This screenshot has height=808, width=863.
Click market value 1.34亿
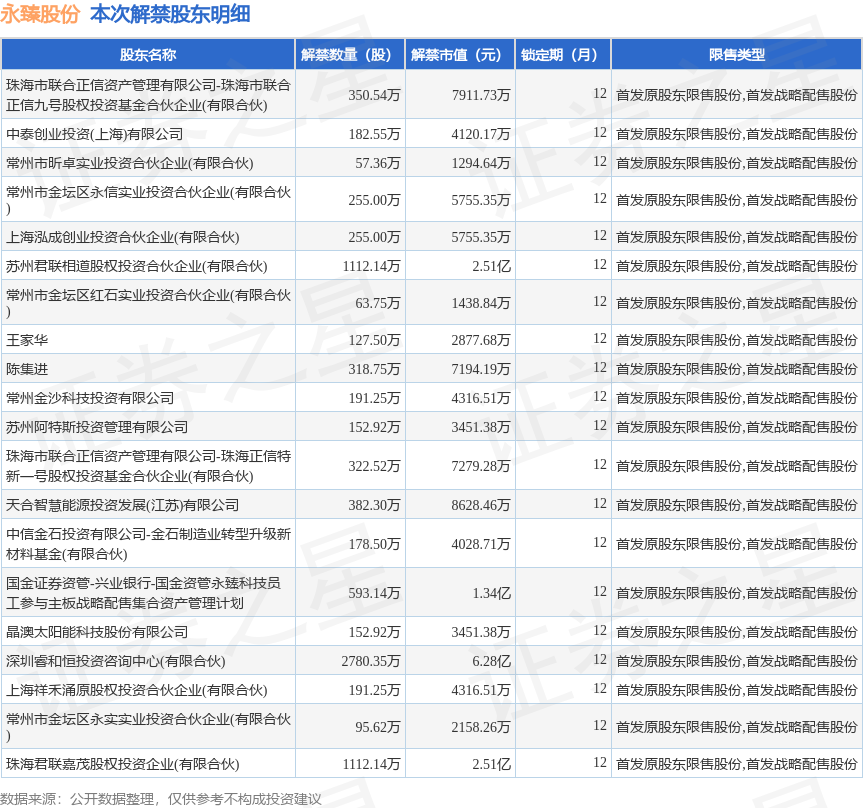coord(491,593)
